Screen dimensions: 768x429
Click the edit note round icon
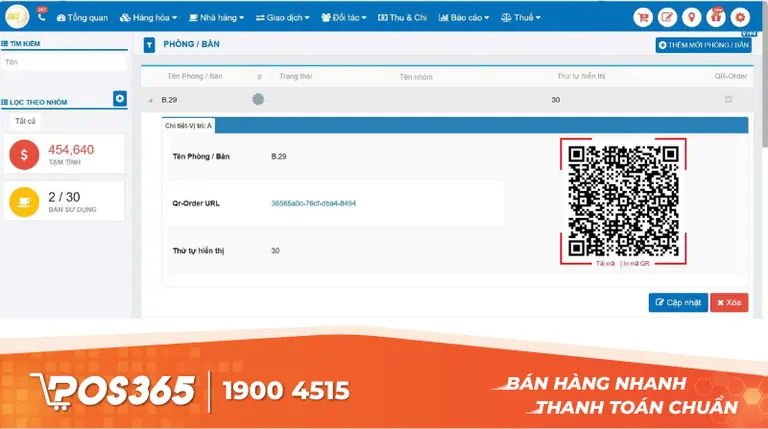pos(667,18)
